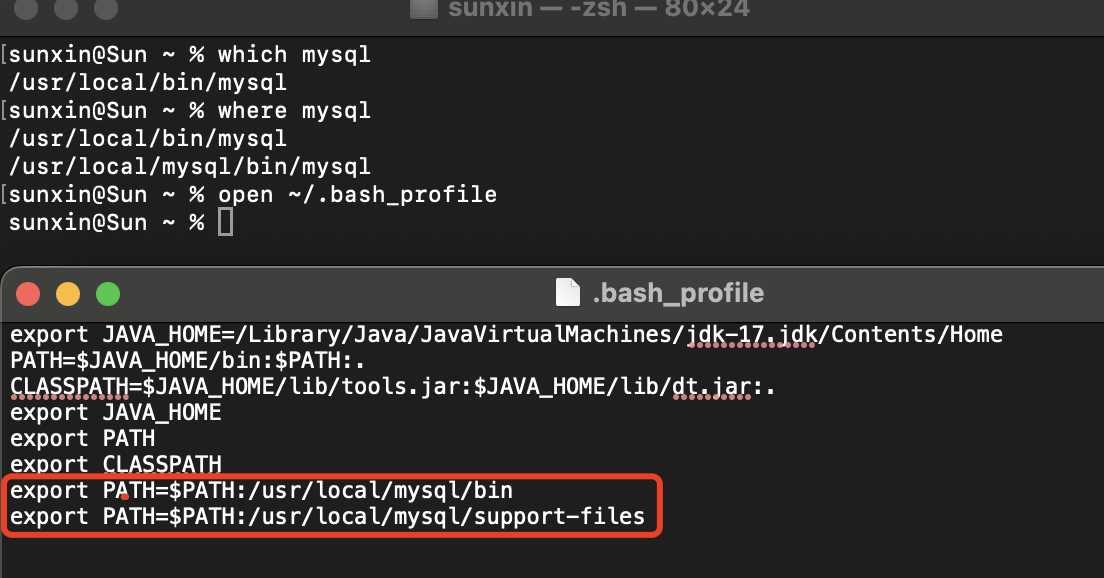
Task: Click the red close button on .bash_profile window
Action: [x=27, y=294]
